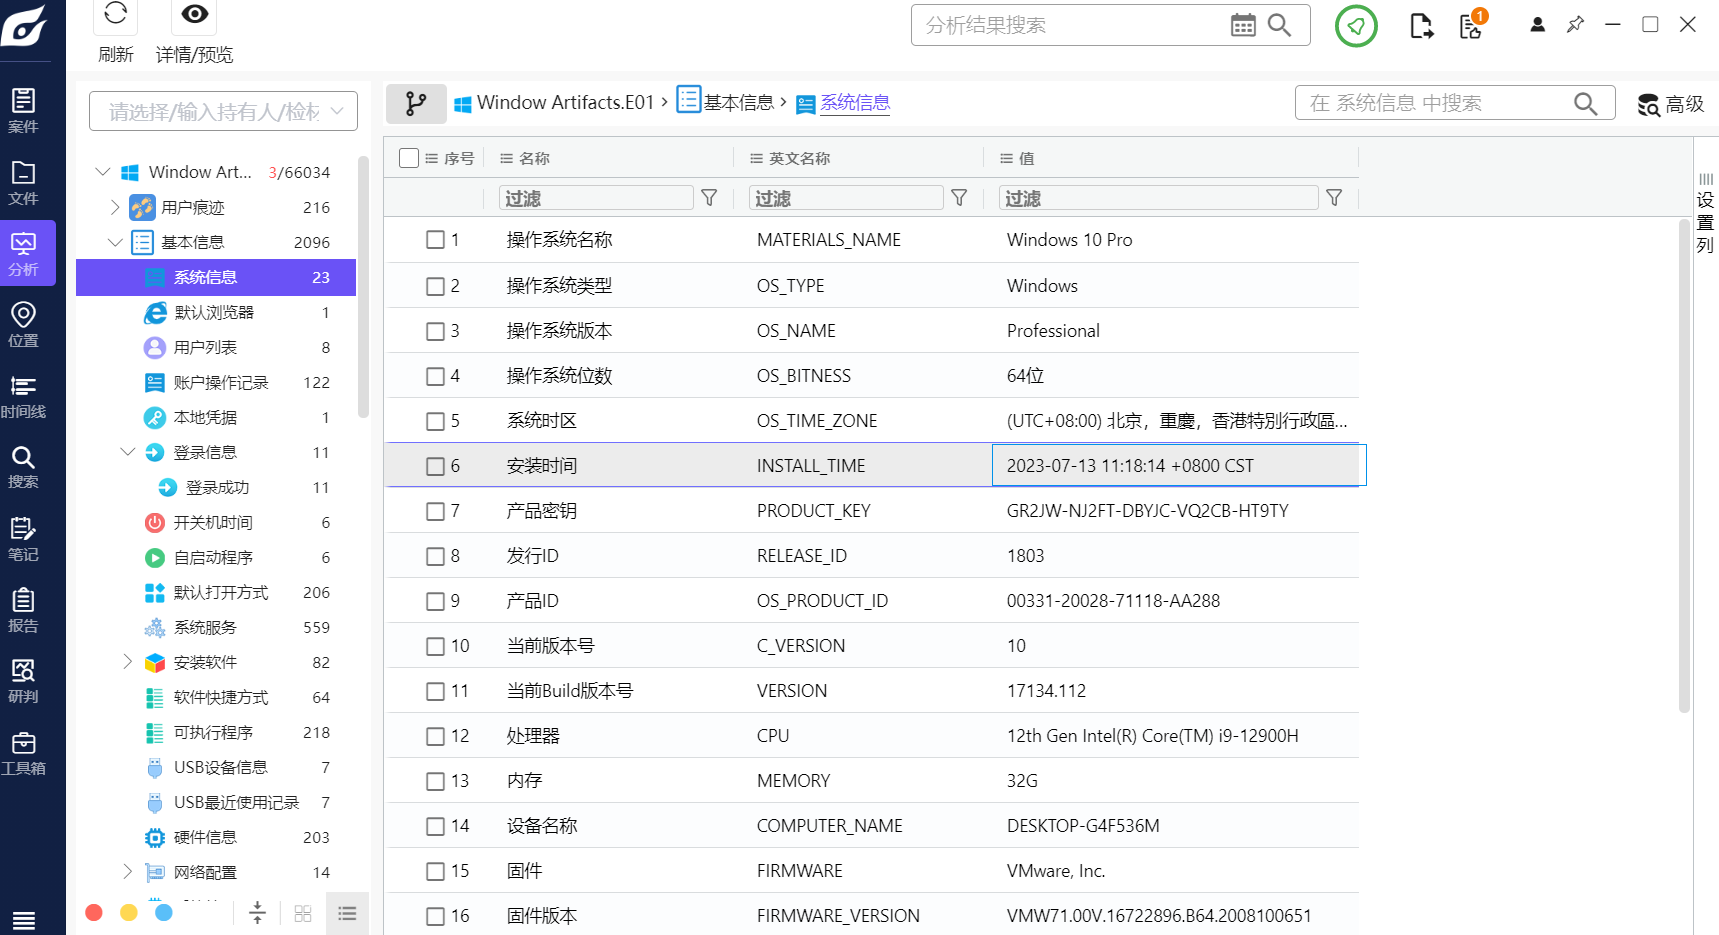The height and width of the screenshot is (935, 1719).
Task: Check the row 7 产品密钥 checkbox
Action: tap(435, 511)
